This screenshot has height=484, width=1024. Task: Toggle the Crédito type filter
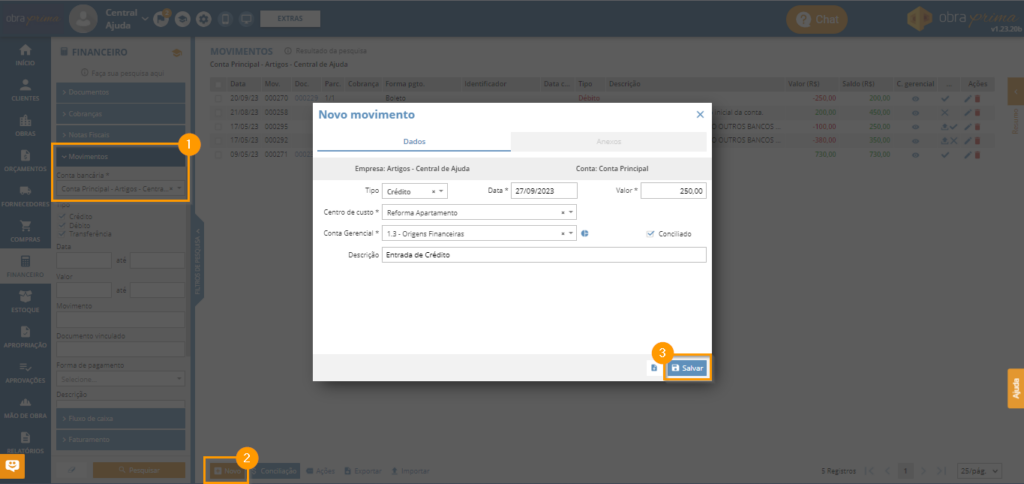[62, 216]
